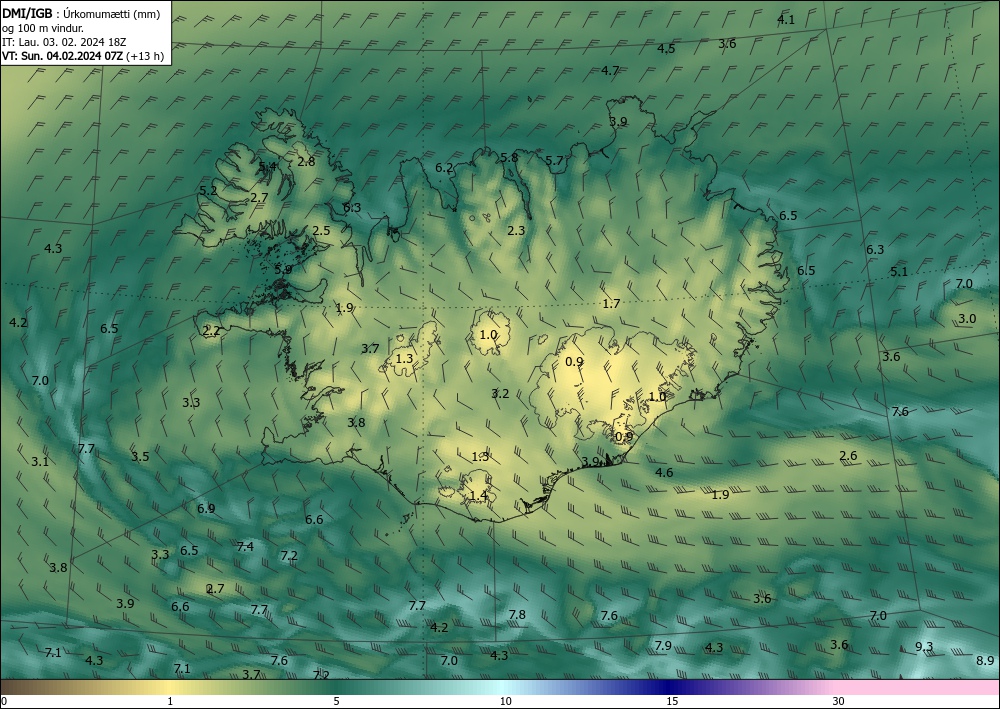
Task: Click the precipitation value 1.4
Action: [478, 495]
